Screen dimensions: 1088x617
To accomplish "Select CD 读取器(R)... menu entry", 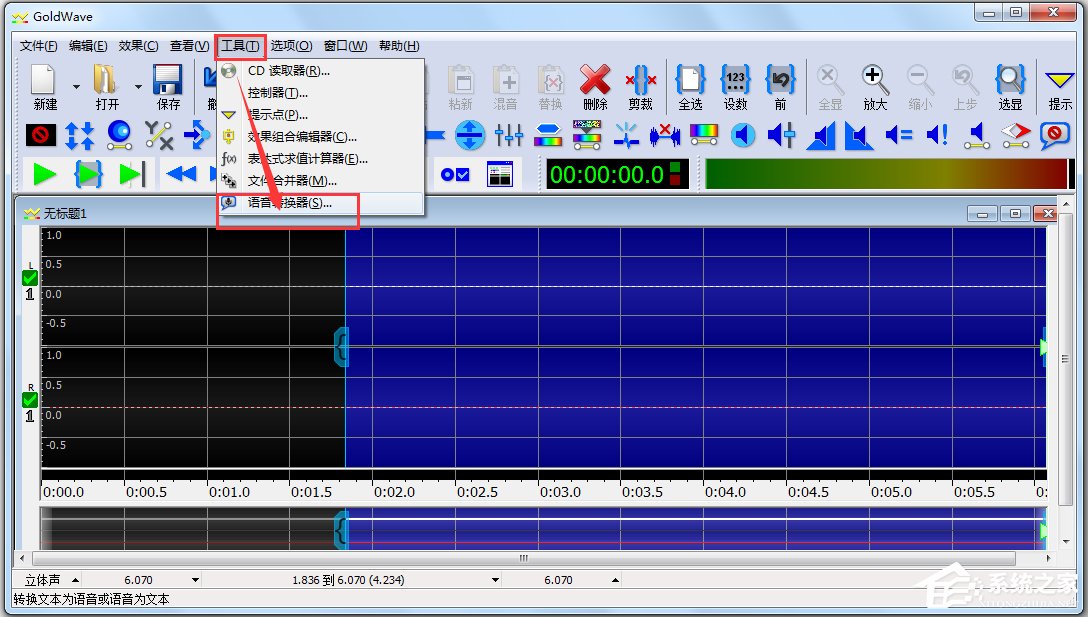I will click(x=321, y=71).
